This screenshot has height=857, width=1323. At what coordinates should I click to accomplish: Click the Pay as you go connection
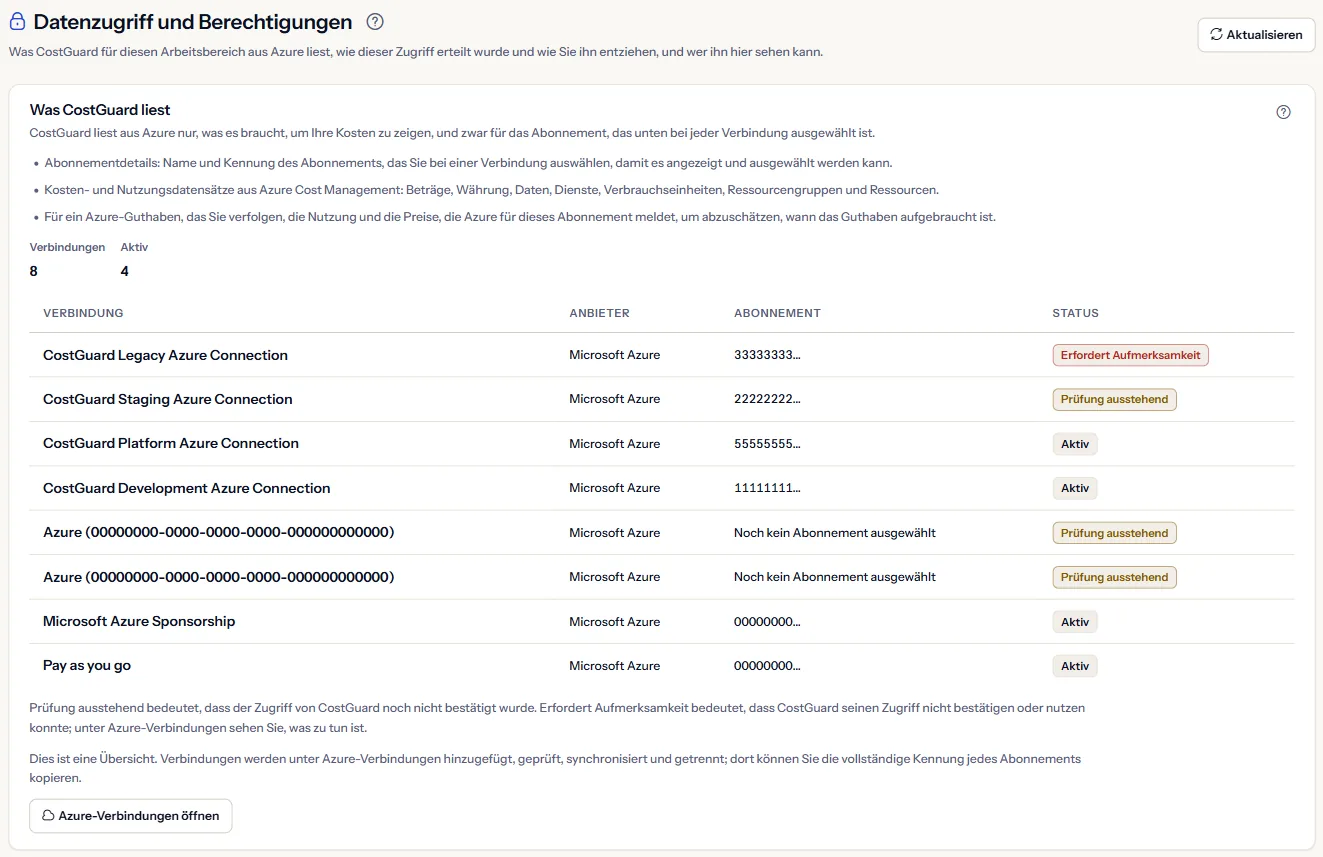point(87,665)
